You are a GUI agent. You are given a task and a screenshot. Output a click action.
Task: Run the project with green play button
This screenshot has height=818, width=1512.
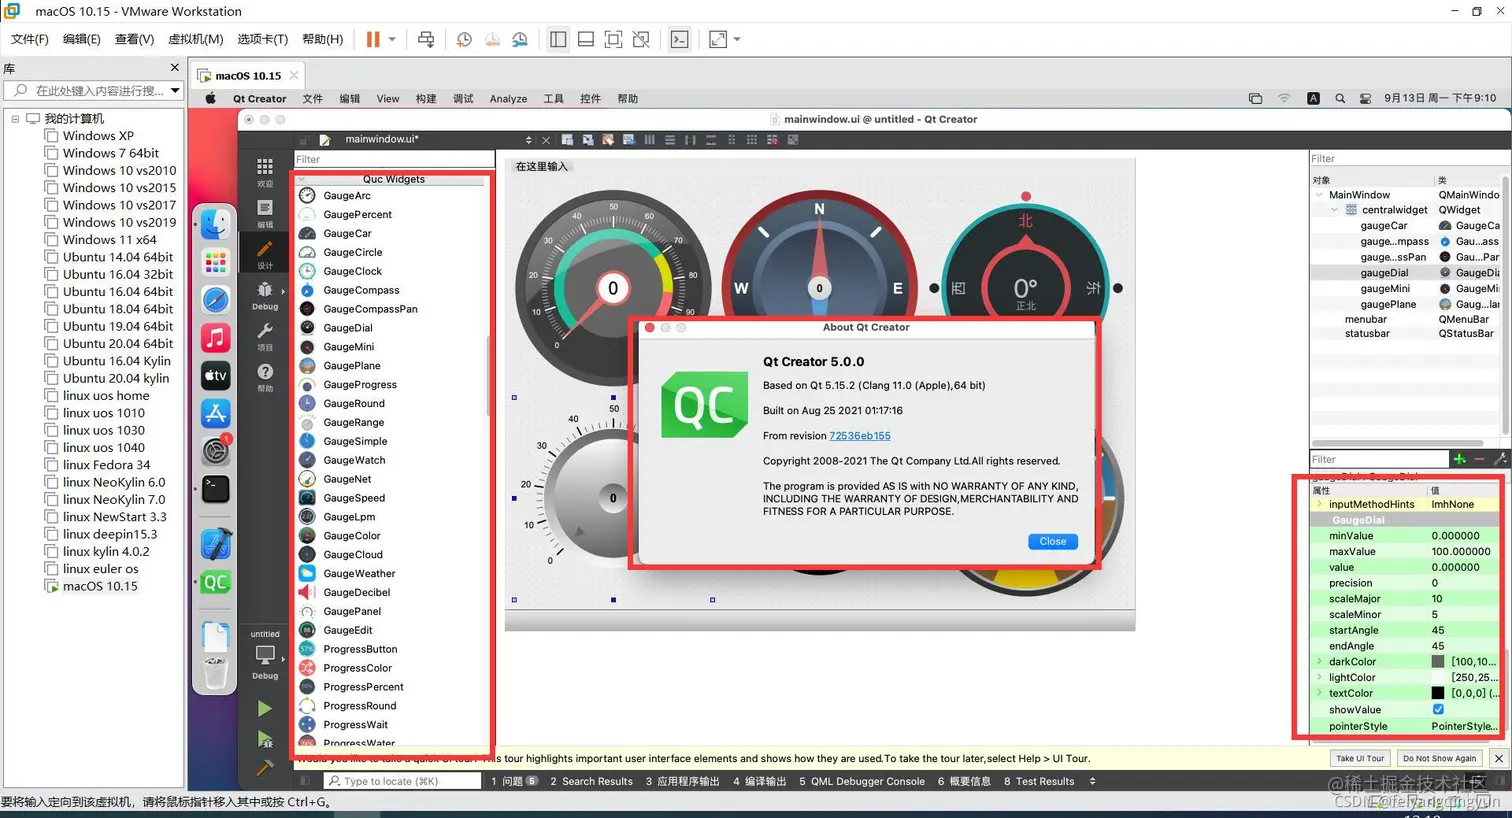pyautogui.click(x=264, y=708)
